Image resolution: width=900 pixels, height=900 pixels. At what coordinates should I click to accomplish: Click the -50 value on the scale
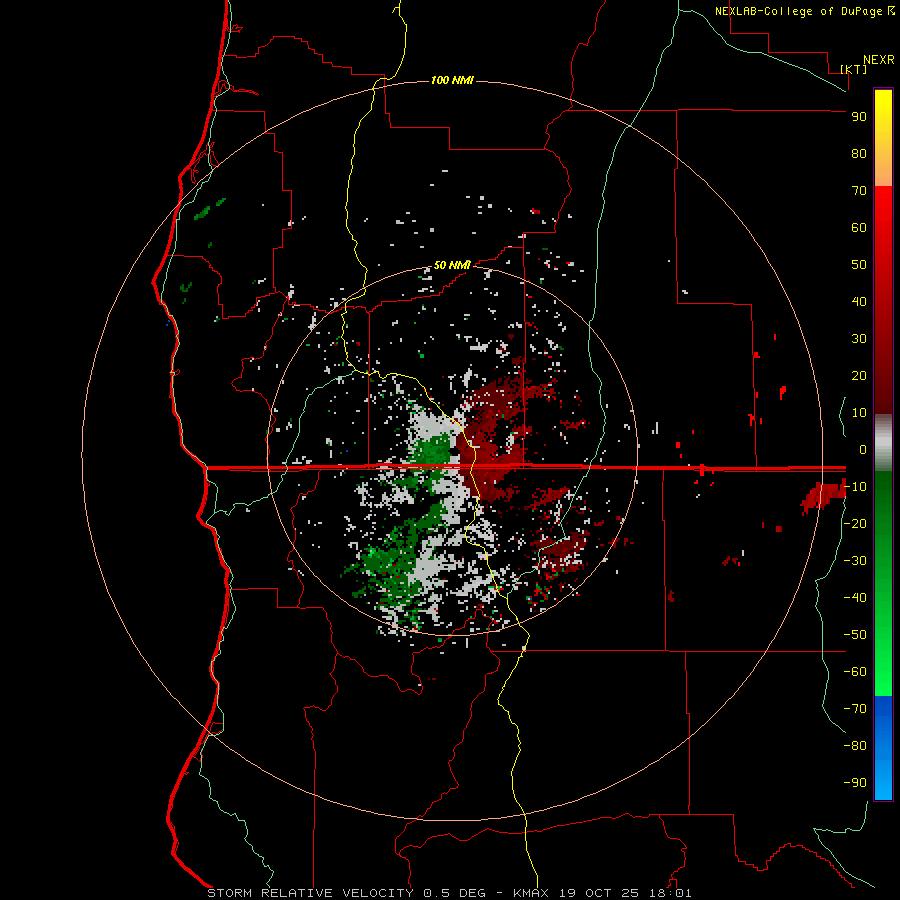[855, 634]
